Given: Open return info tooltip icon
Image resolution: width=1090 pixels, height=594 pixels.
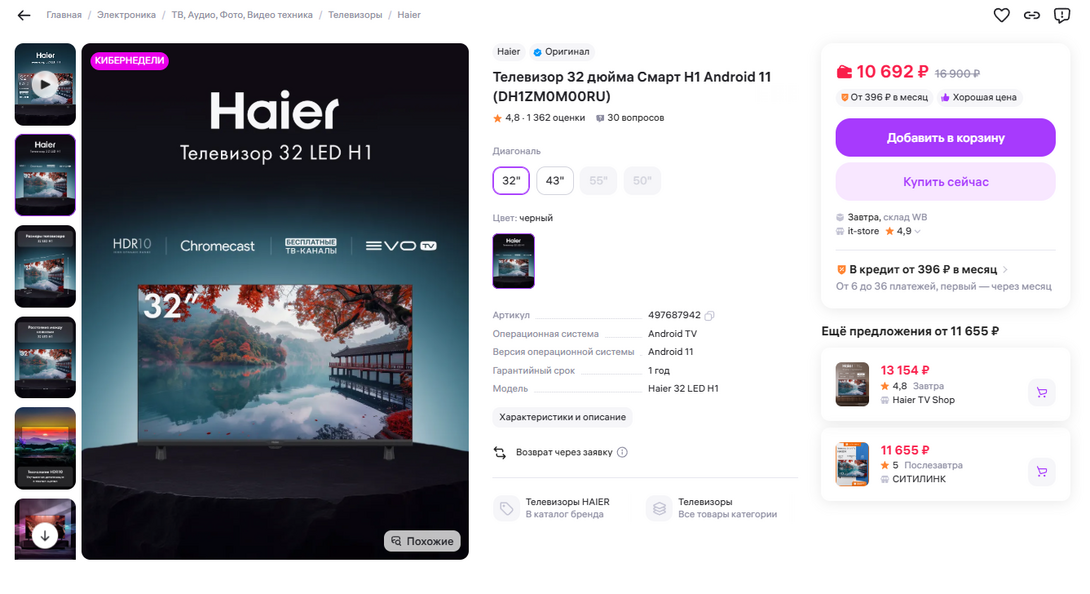Looking at the screenshot, I should point(622,452).
